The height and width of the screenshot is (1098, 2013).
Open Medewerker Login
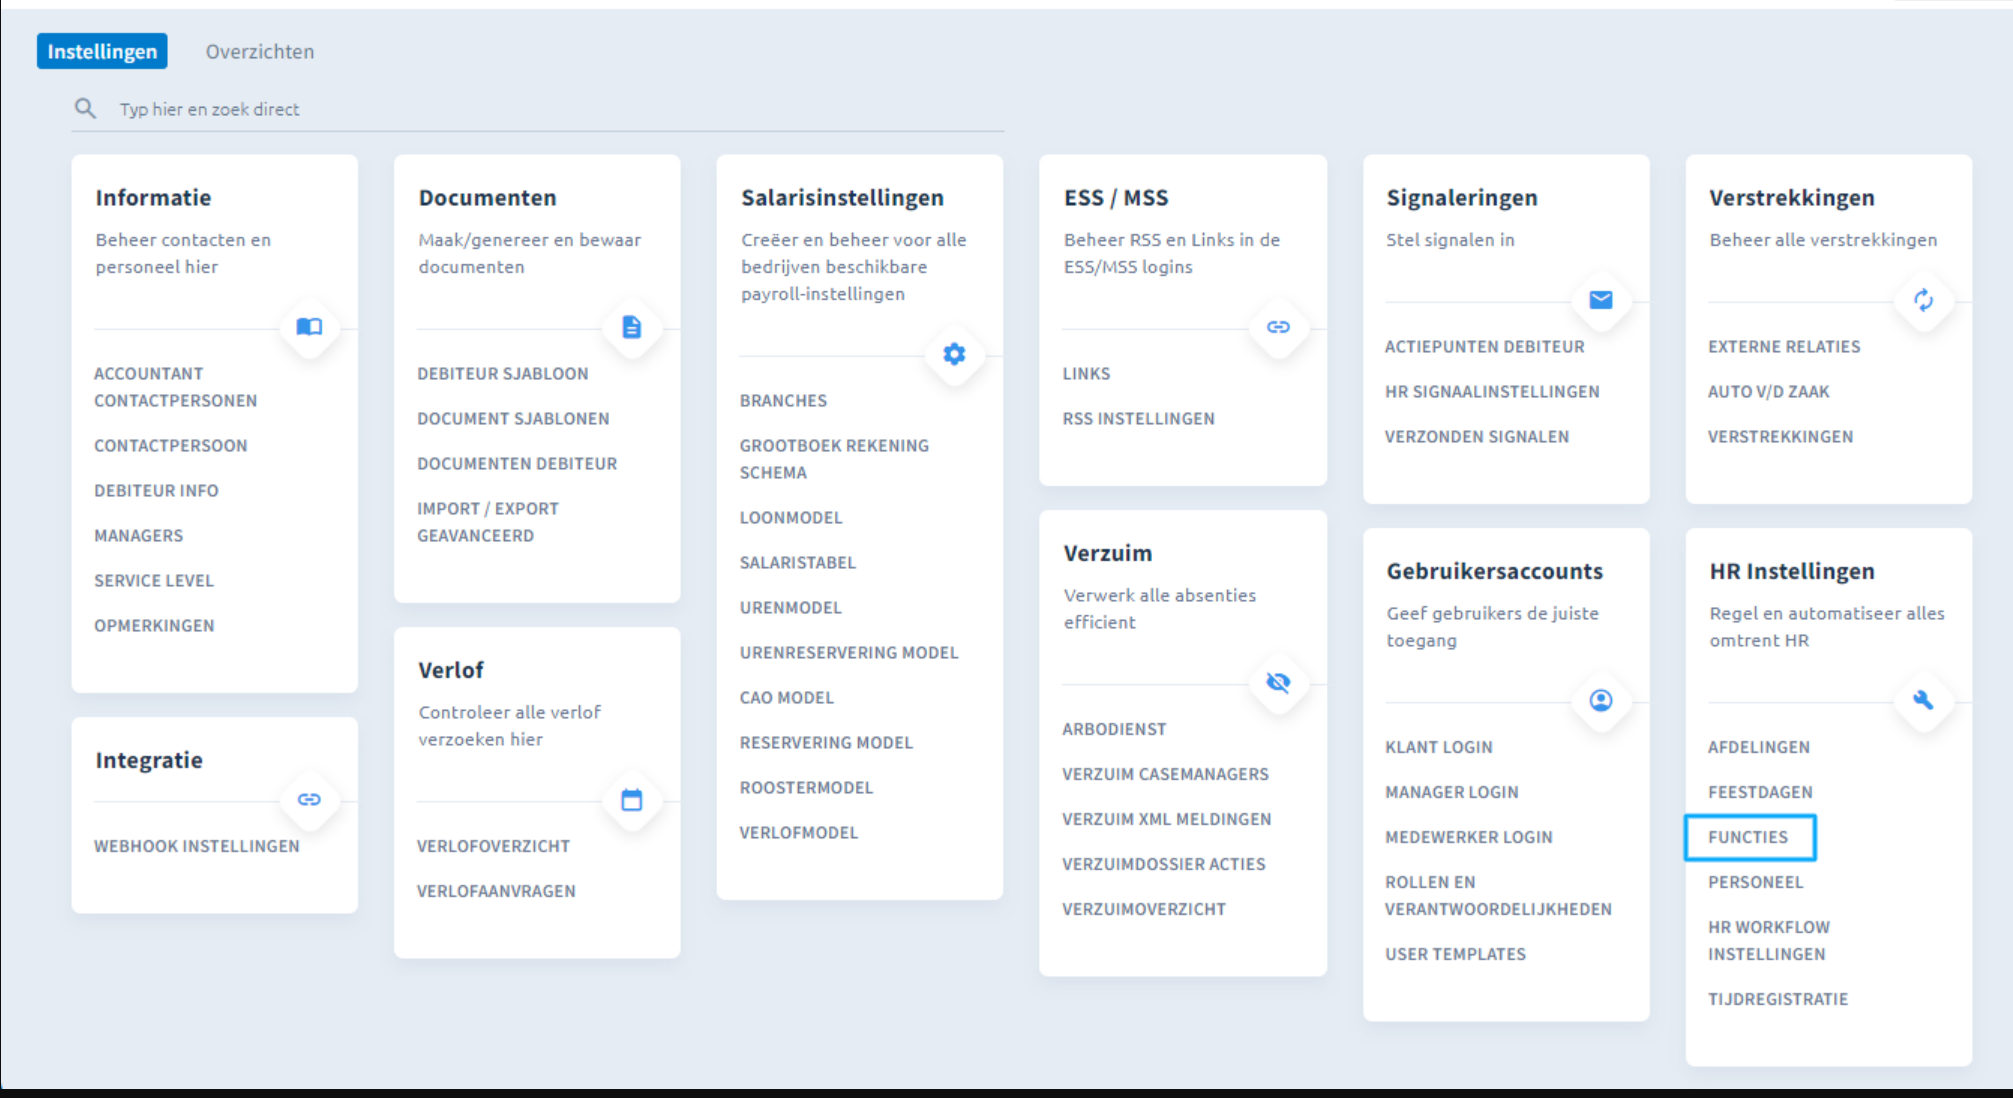coord(1469,837)
